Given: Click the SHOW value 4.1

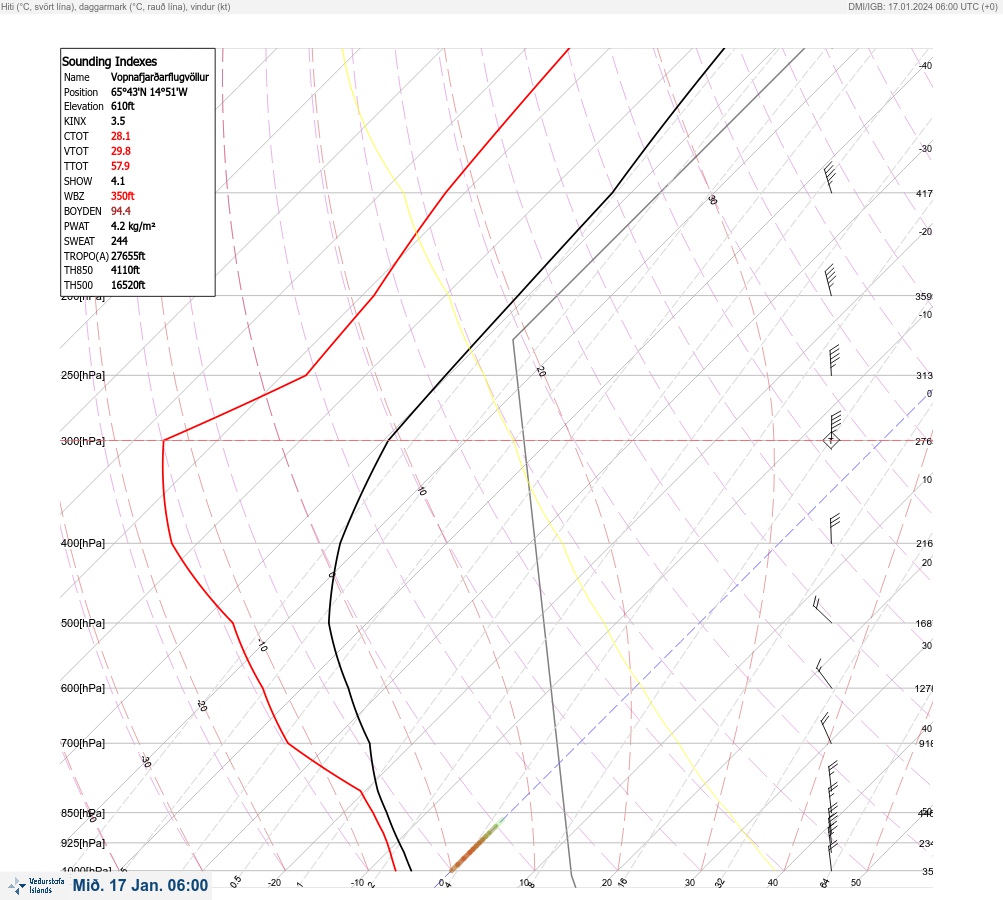Looking at the screenshot, I should coord(118,181).
